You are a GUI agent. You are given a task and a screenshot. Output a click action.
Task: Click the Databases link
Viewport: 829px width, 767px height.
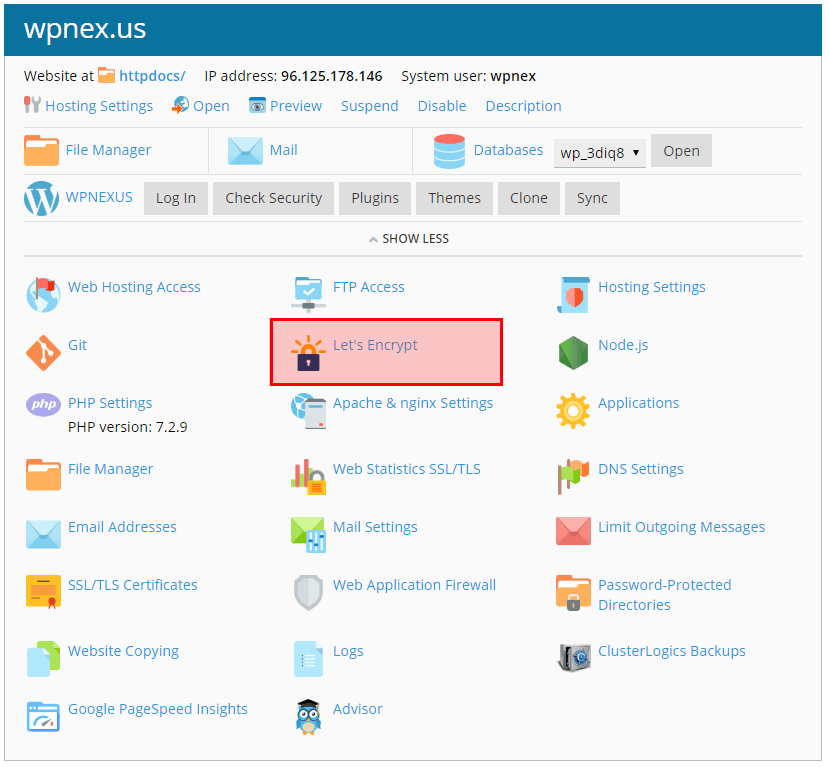pyautogui.click(x=509, y=151)
